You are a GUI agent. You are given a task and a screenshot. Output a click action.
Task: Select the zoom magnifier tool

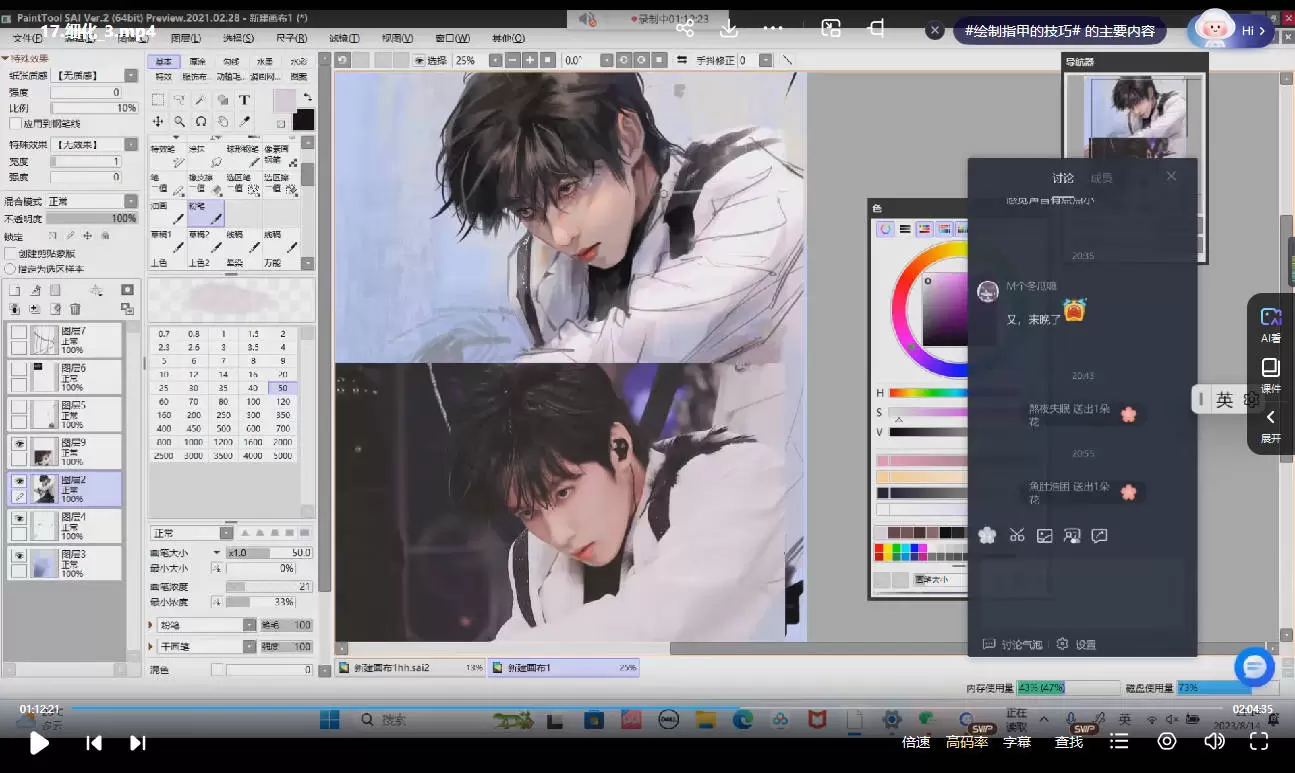179,122
